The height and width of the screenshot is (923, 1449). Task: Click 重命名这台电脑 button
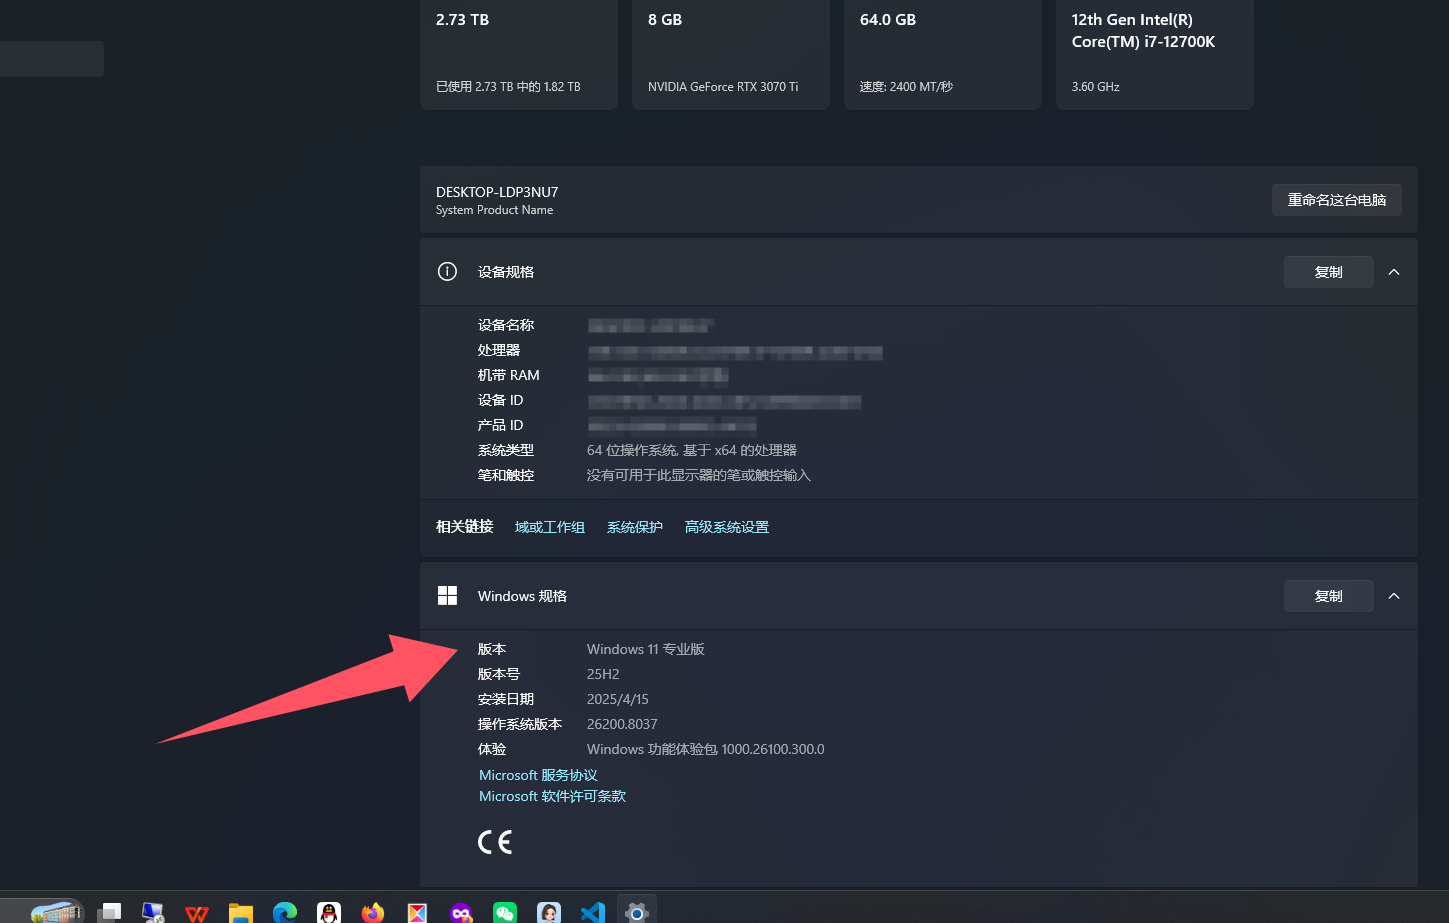pos(1336,200)
